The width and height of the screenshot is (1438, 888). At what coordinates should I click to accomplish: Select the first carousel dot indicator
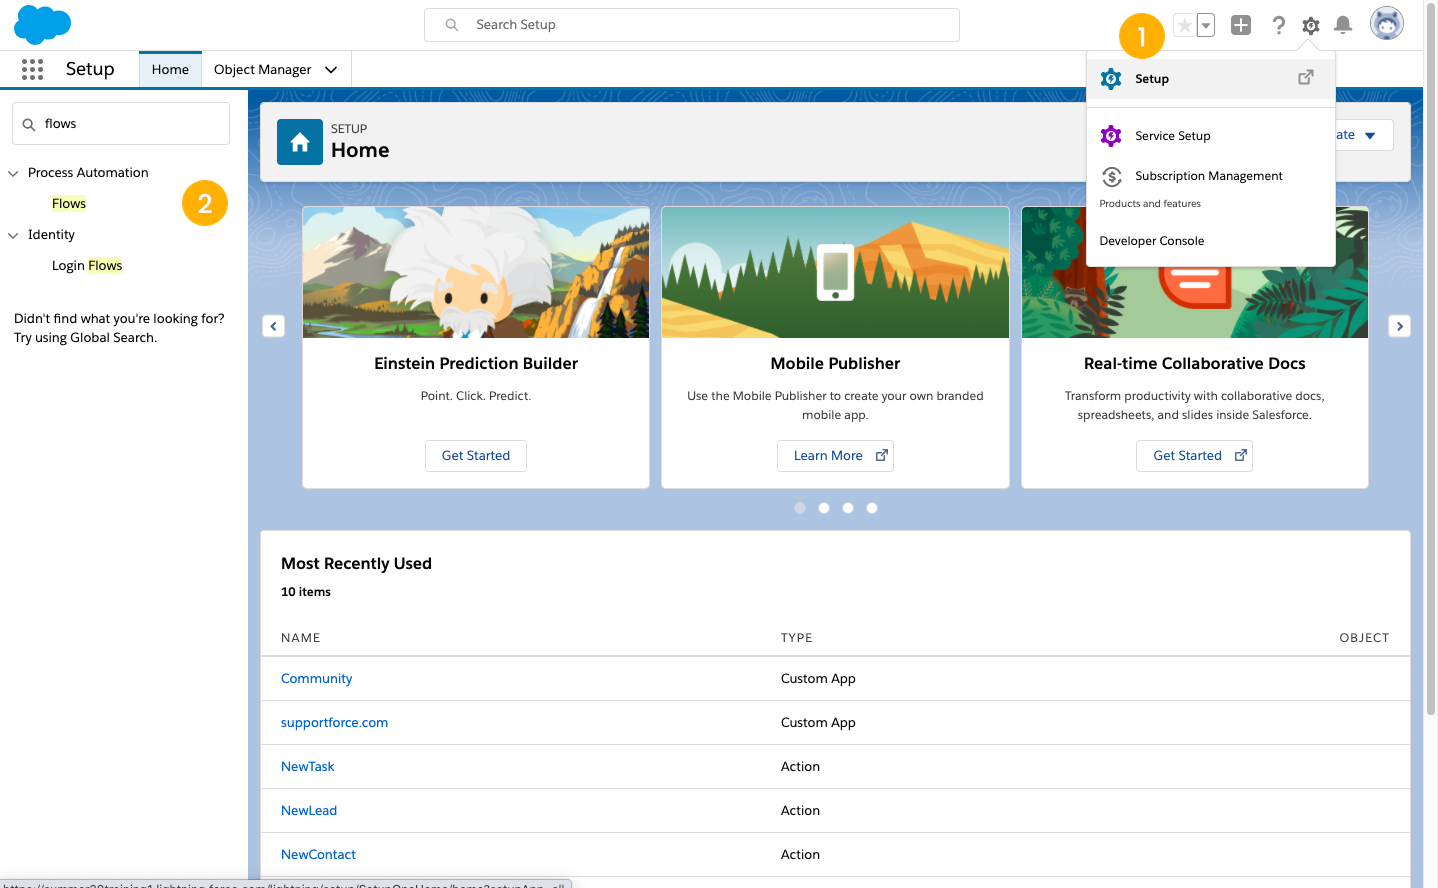(x=800, y=508)
